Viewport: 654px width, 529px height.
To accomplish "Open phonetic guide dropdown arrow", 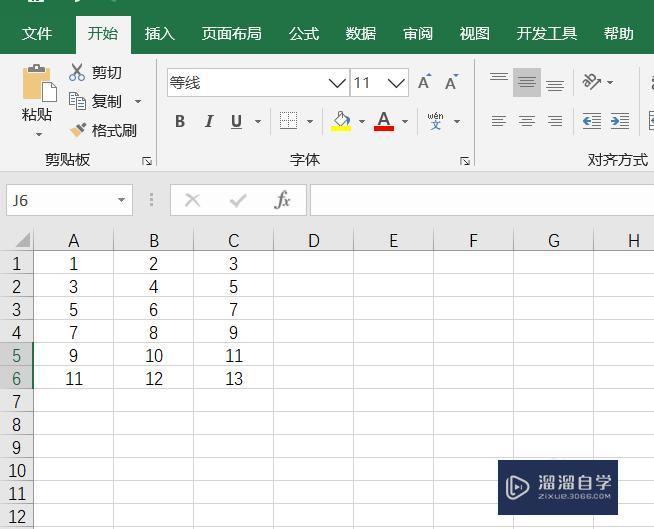I will pos(457,122).
